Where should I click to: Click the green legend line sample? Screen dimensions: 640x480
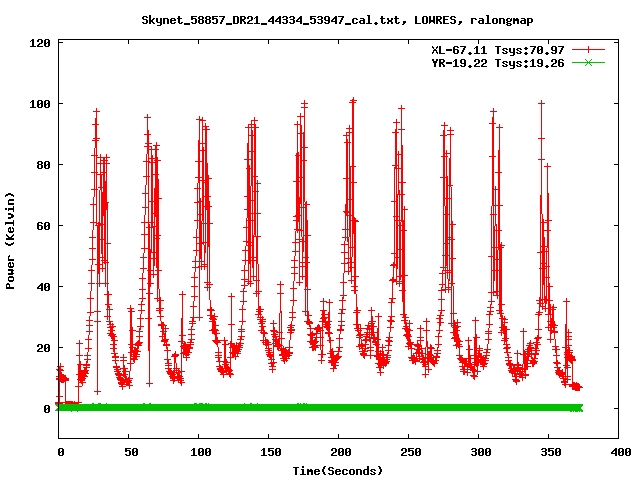click(x=588, y=62)
